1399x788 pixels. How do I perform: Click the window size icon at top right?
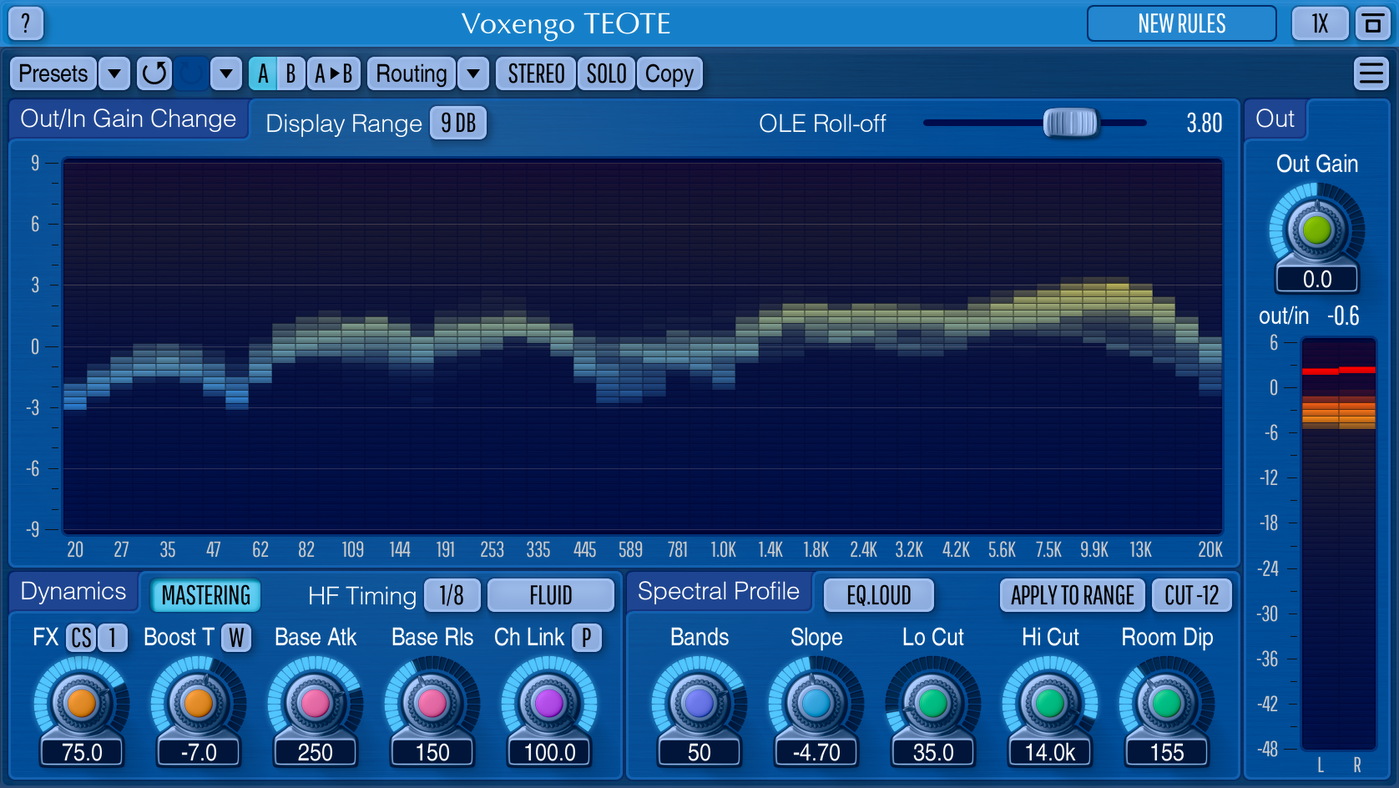1369,24
